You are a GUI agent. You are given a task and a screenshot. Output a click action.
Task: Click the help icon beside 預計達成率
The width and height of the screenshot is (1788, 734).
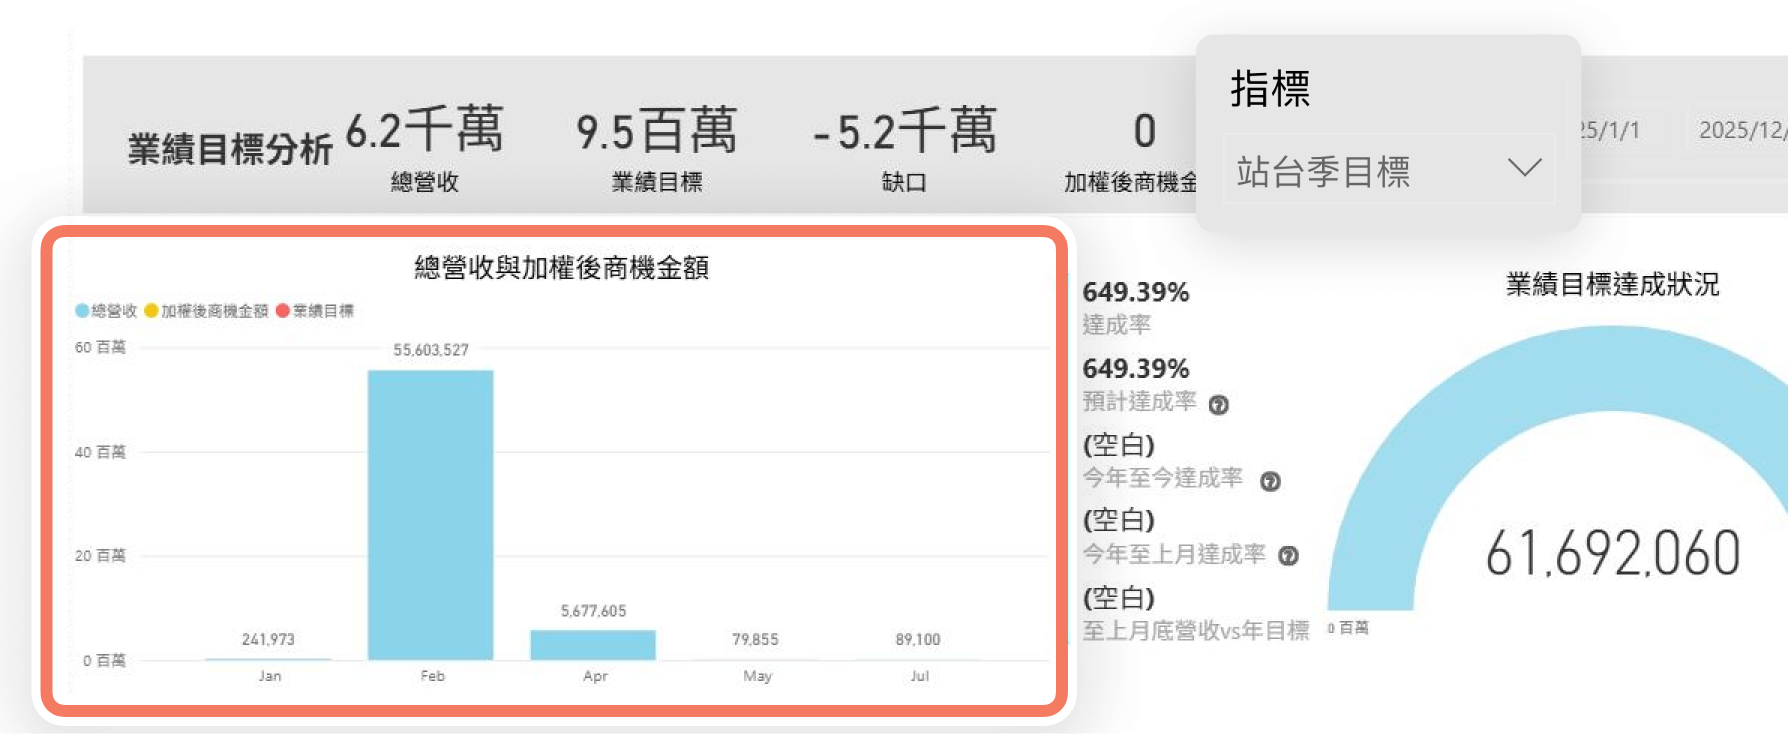click(x=1220, y=404)
